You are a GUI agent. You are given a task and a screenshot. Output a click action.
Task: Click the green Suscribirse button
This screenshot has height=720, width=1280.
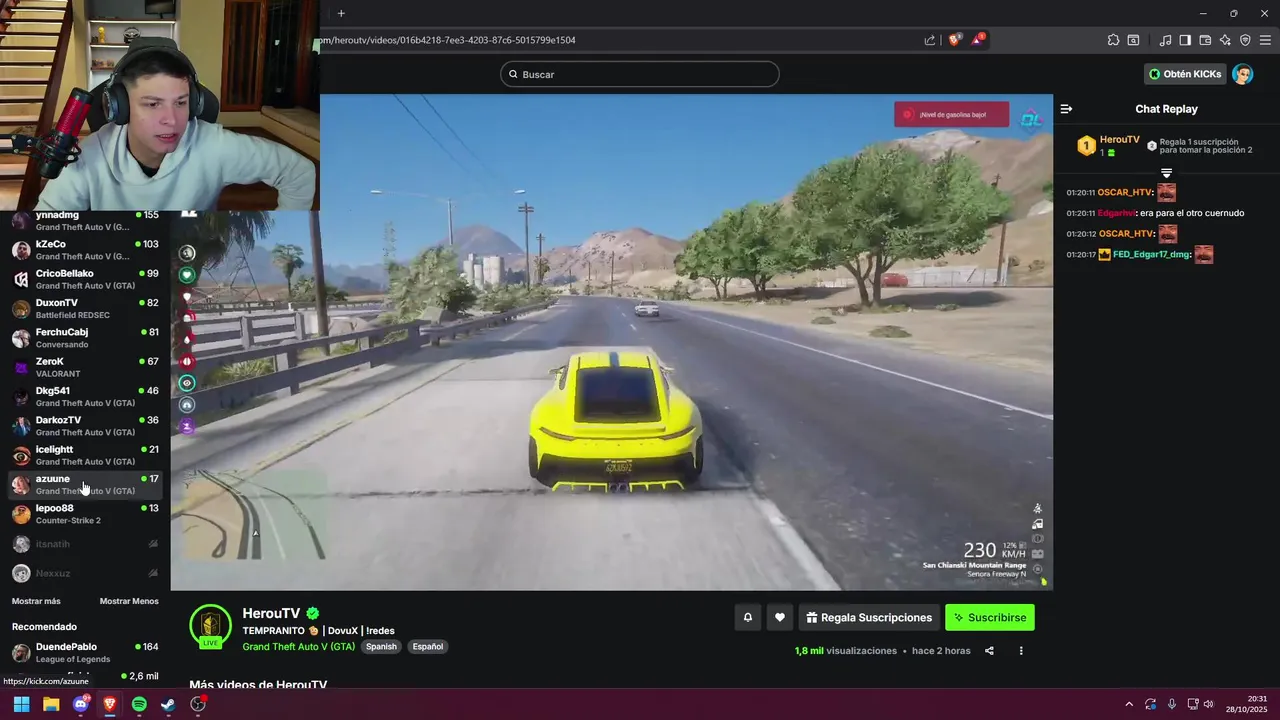(x=990, y=618)
